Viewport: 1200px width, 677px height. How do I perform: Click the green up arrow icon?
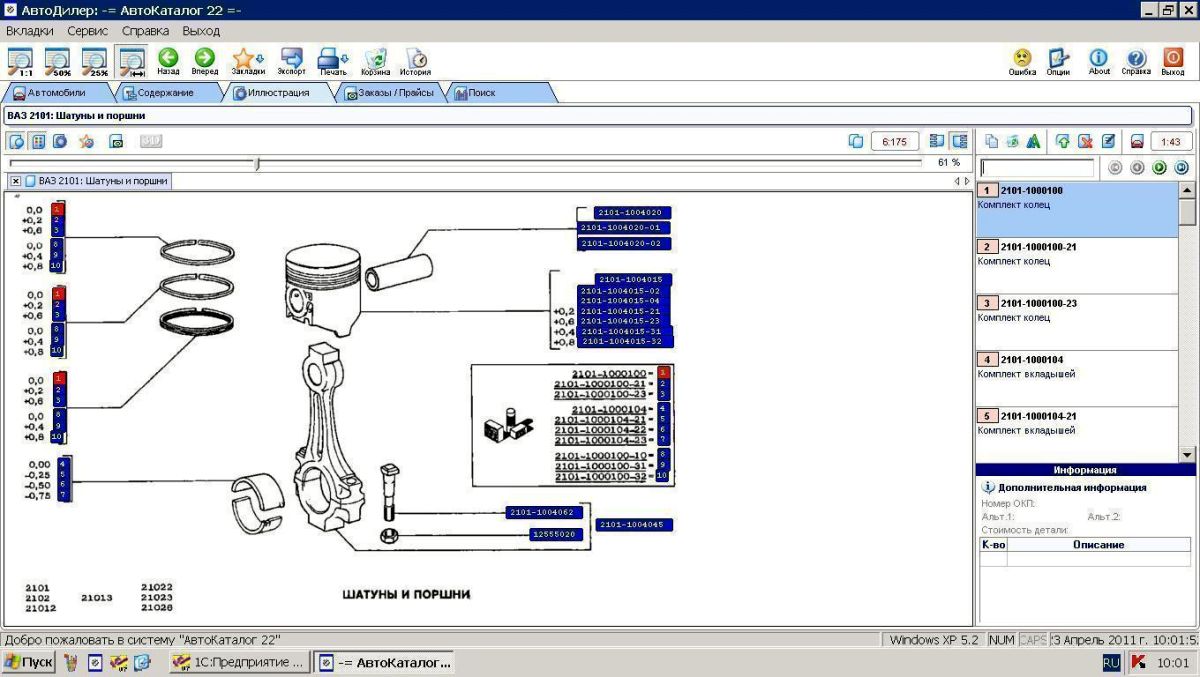click(x=1062, y=141)
